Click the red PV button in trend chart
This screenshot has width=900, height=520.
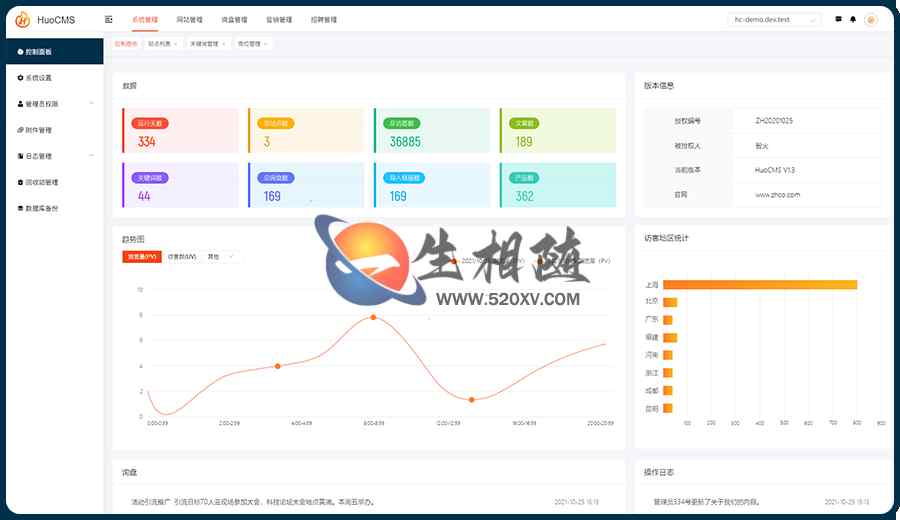coord(142,257)
